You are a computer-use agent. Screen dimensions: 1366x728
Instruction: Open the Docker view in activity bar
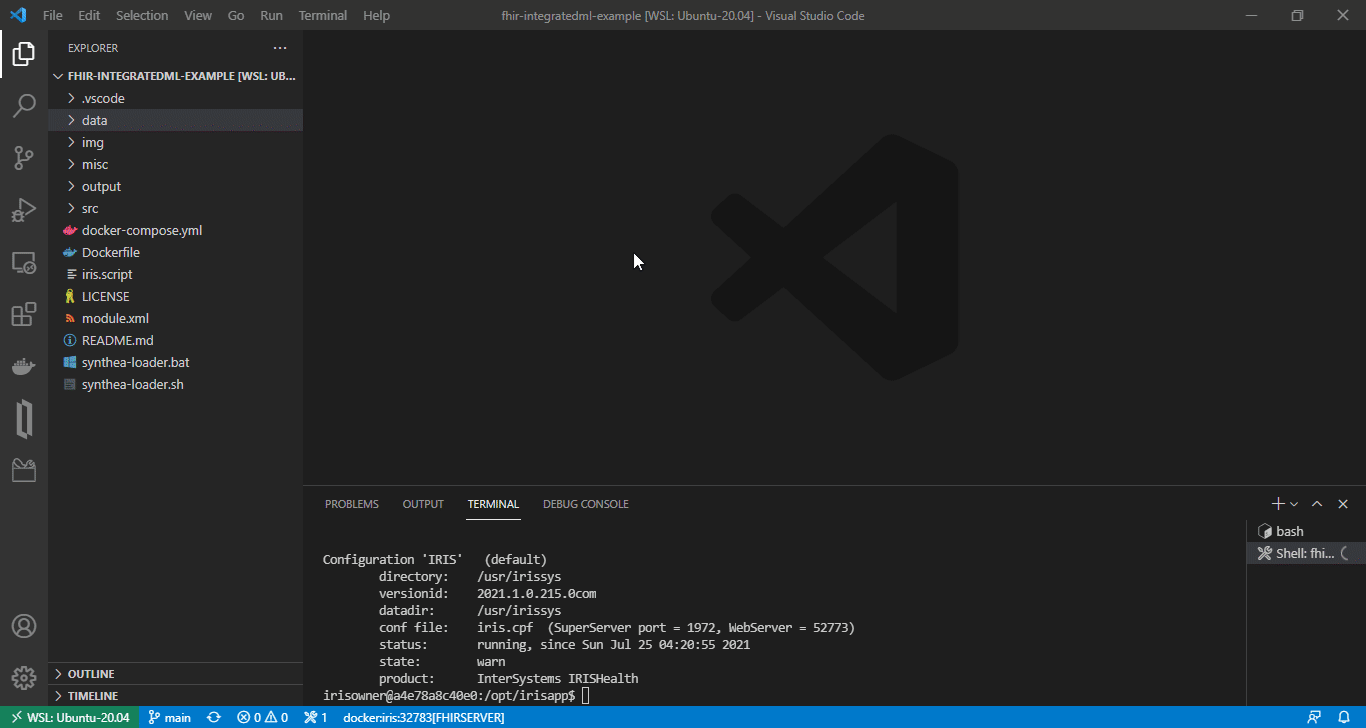click(24, 367)
